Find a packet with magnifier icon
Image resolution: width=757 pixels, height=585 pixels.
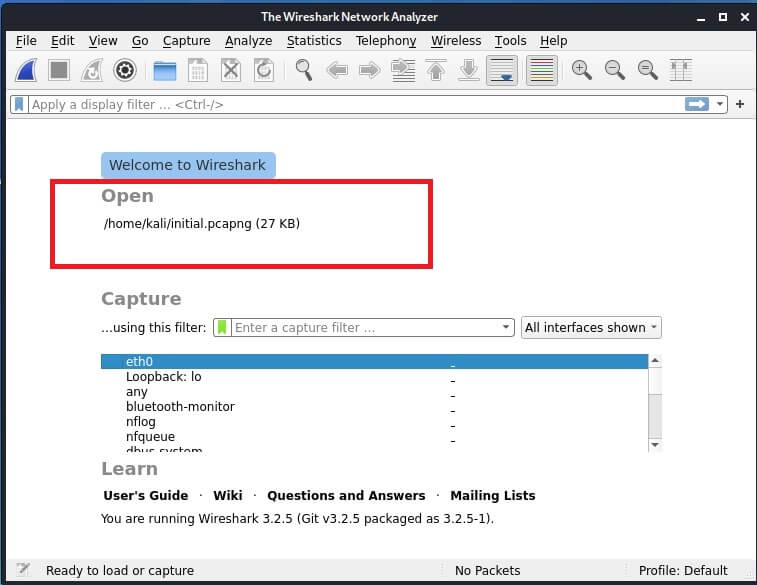click(304, 70)
